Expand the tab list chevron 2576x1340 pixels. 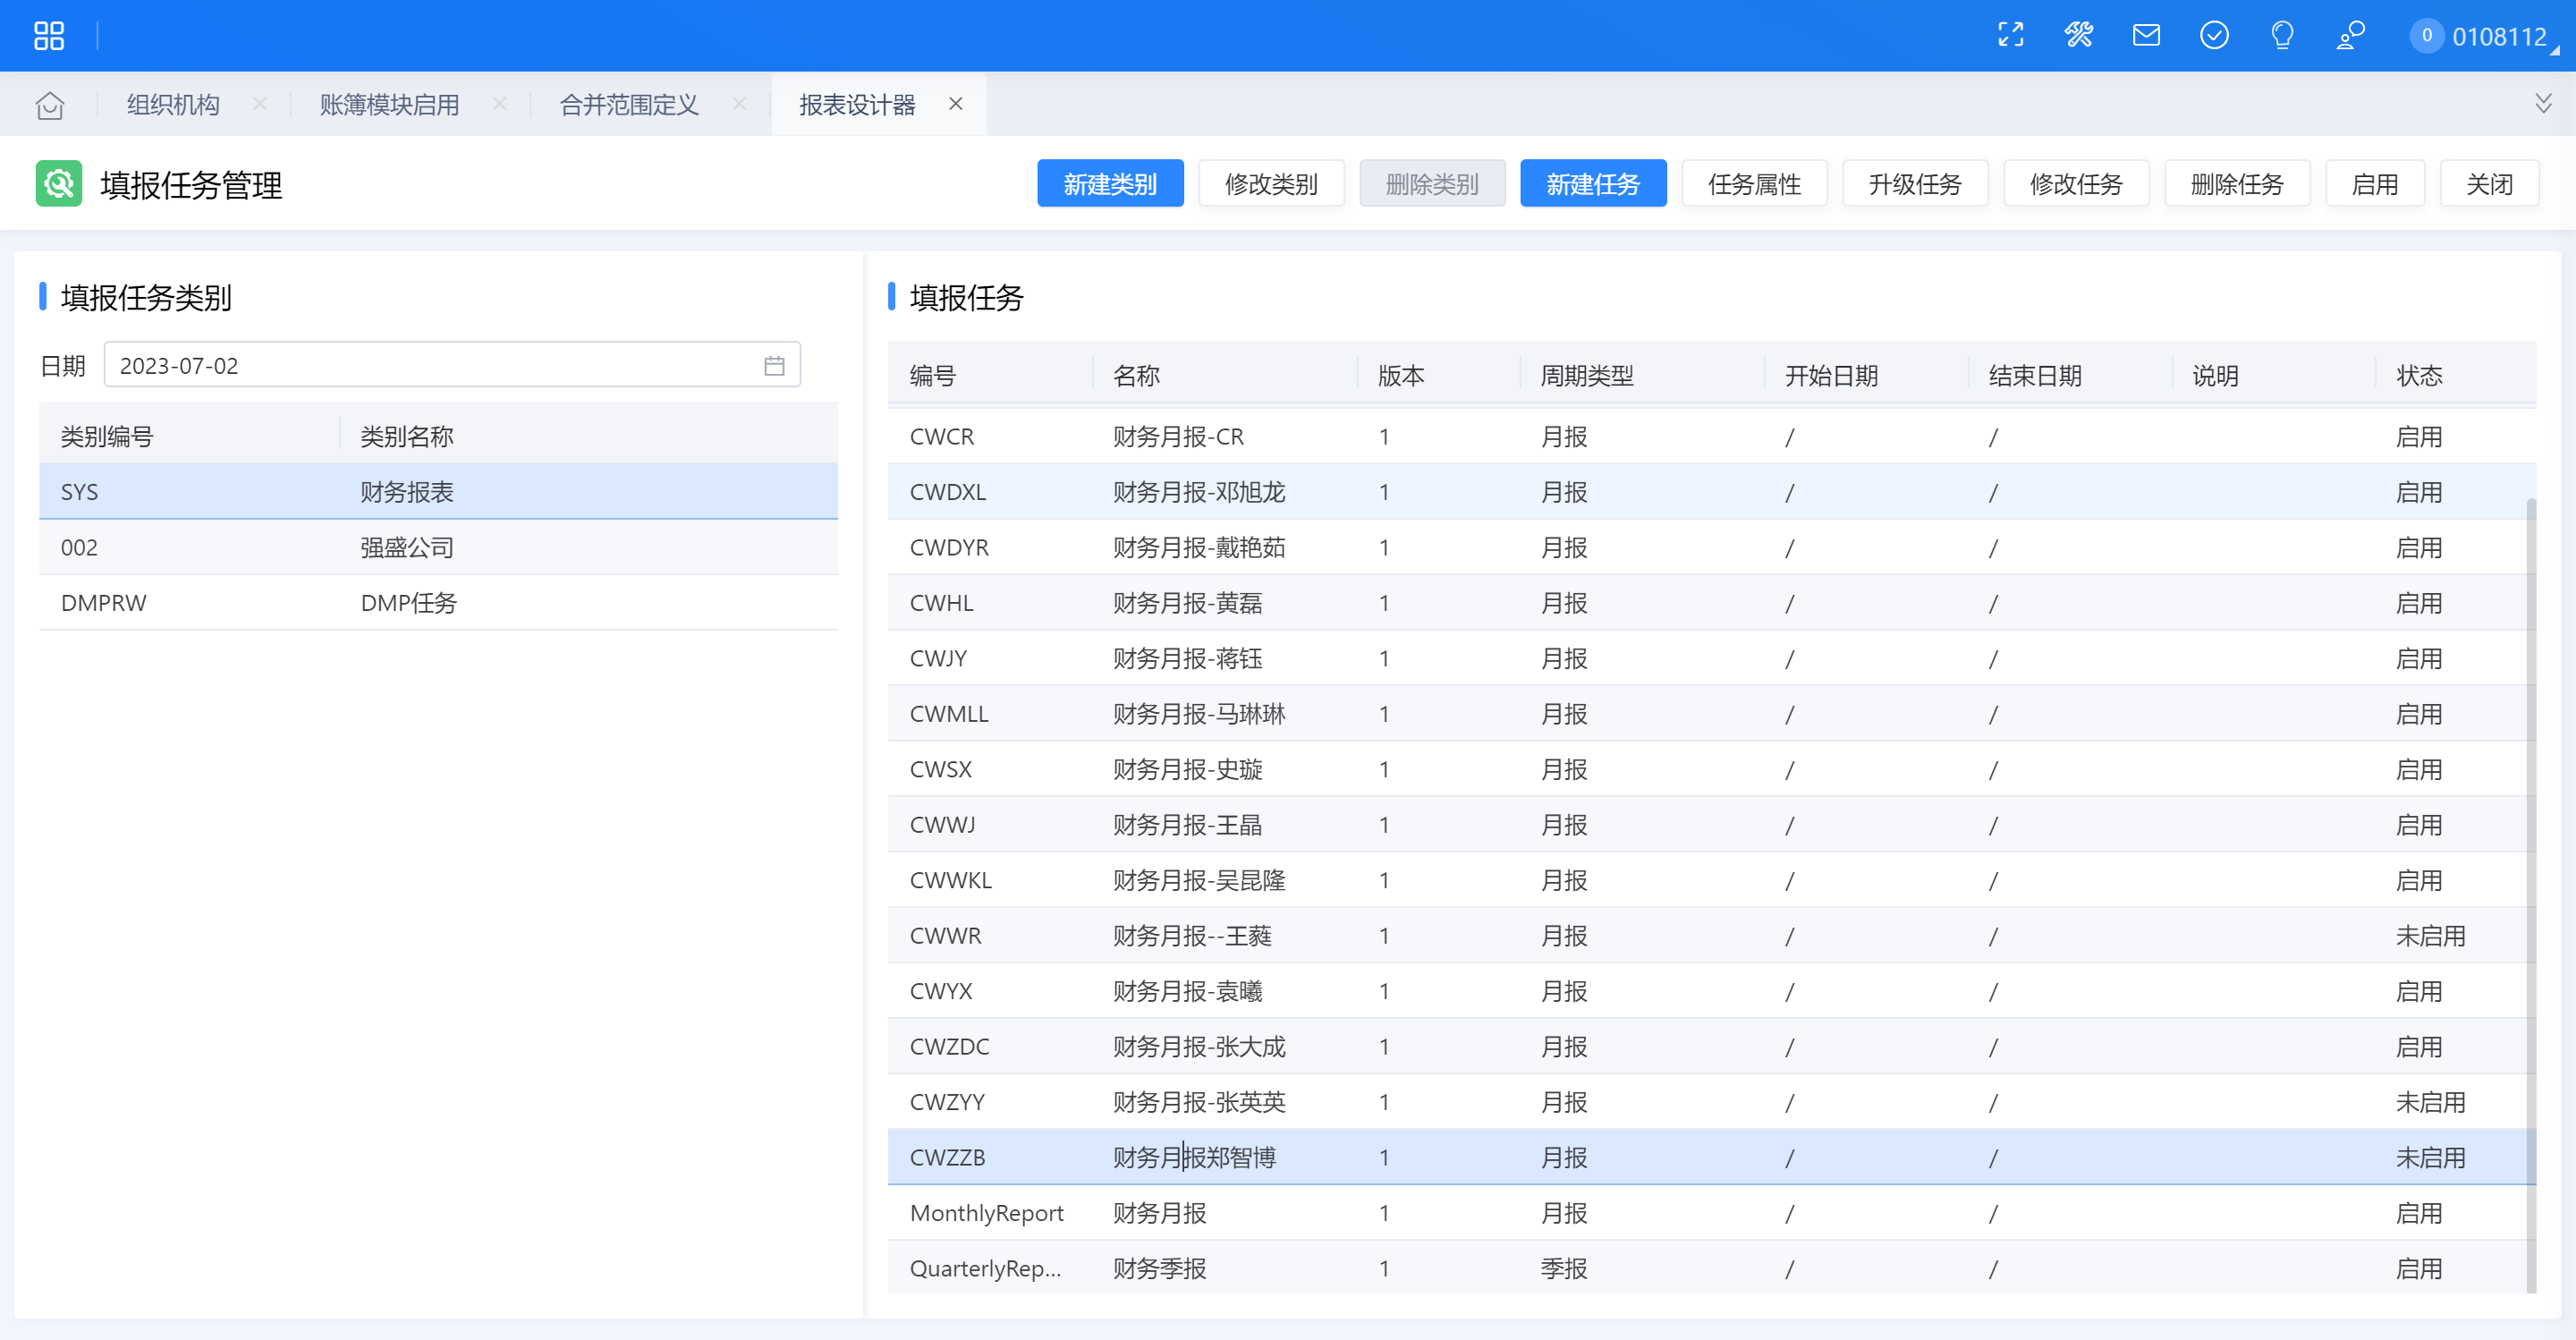point(2543,104)
